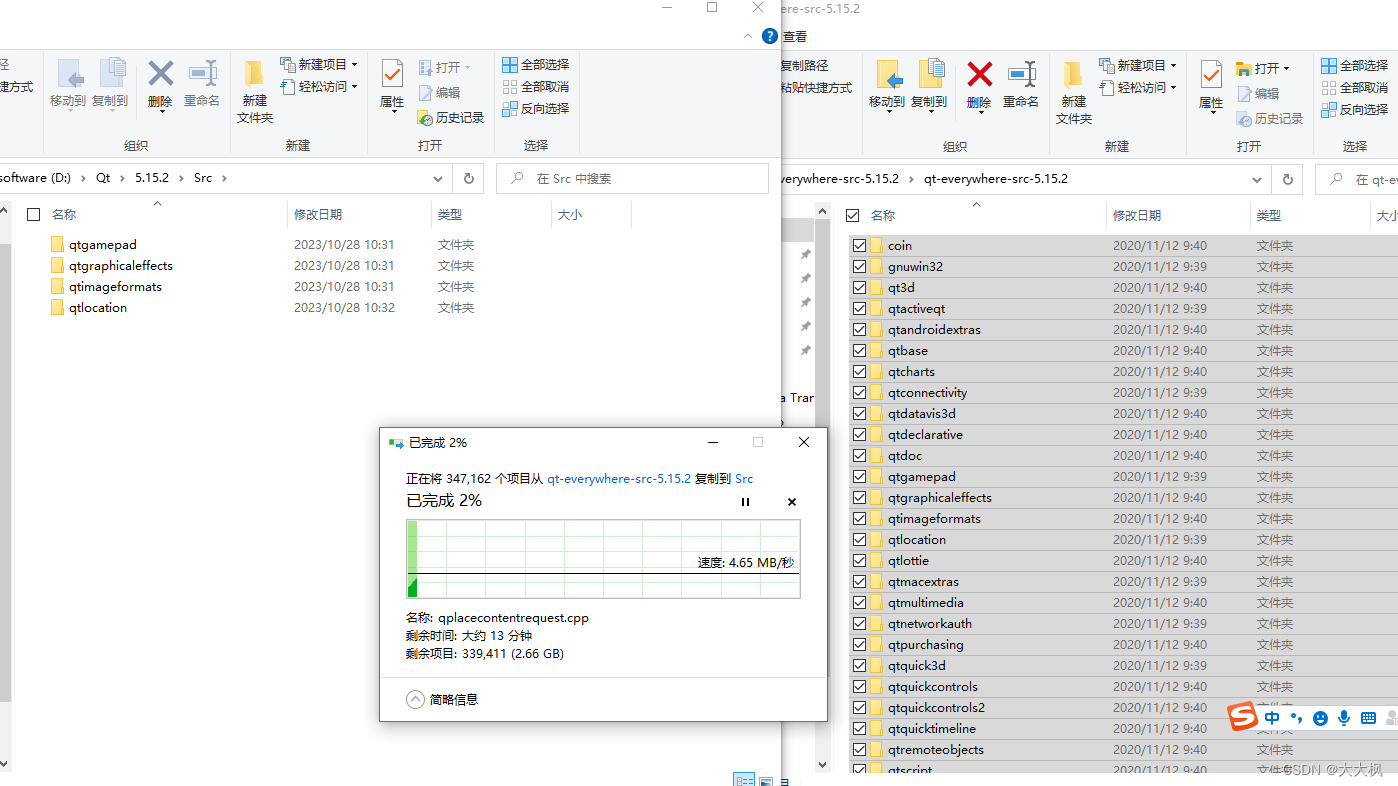Click 复制路径 in right window ribbon
The image size is (1398, 786).
pyautogui.click(x=804, y=65)
